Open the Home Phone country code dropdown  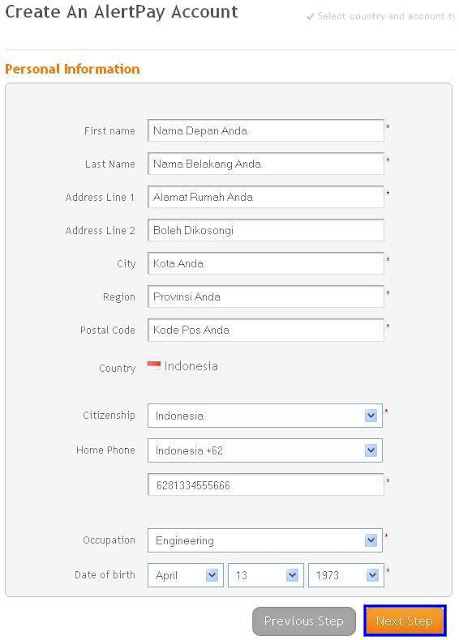265,451
